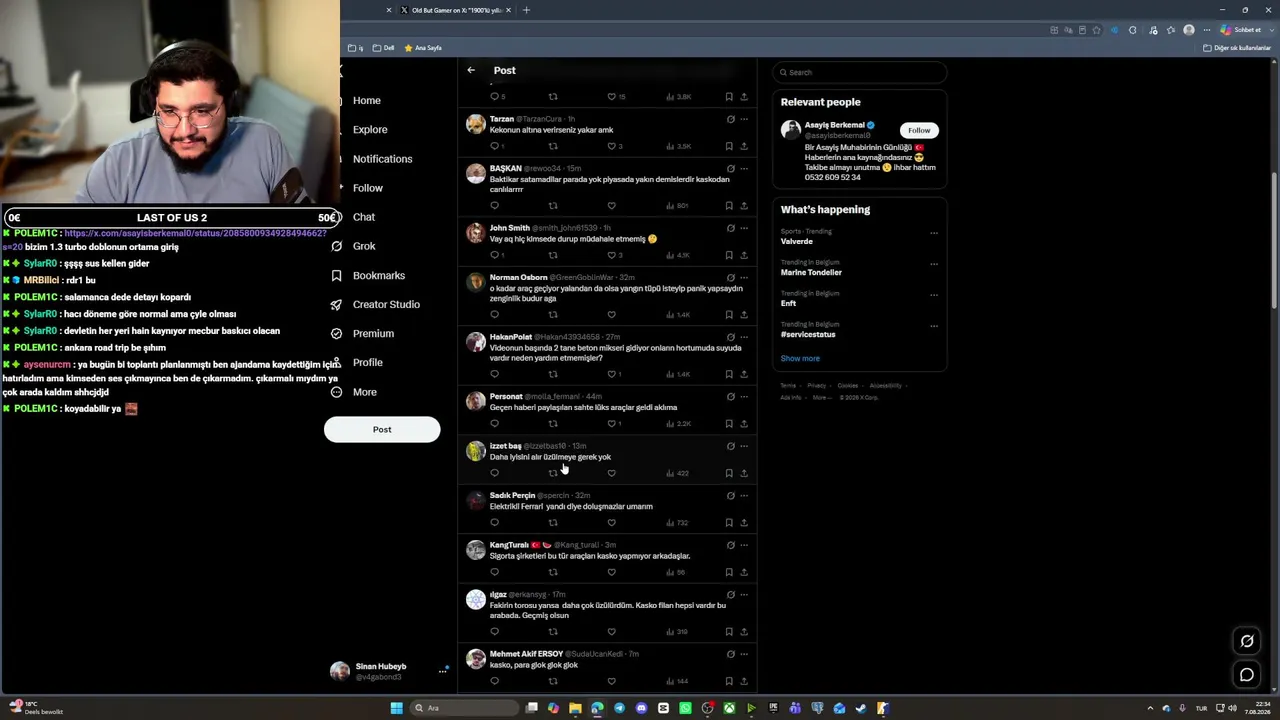Image resolution: width=1280 pixels, height=720 pixels.
Task: Repost Sadık Perçin's reply
Action: coord(553,523)
